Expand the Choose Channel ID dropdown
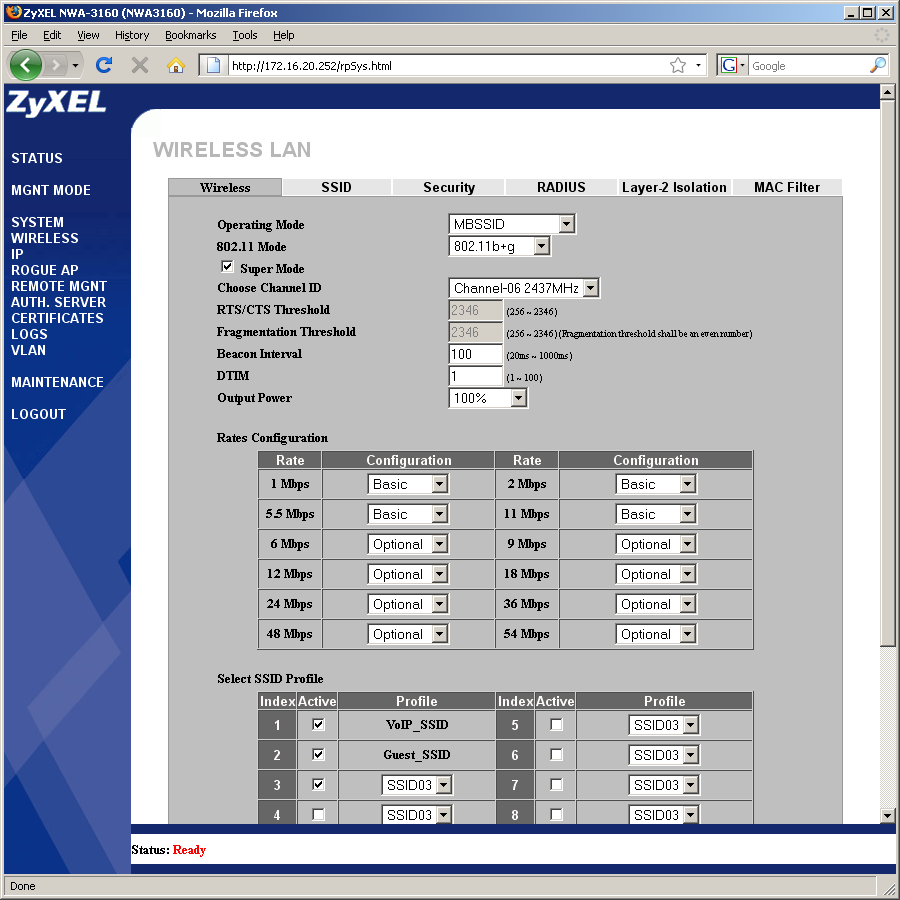 (524, 288)
